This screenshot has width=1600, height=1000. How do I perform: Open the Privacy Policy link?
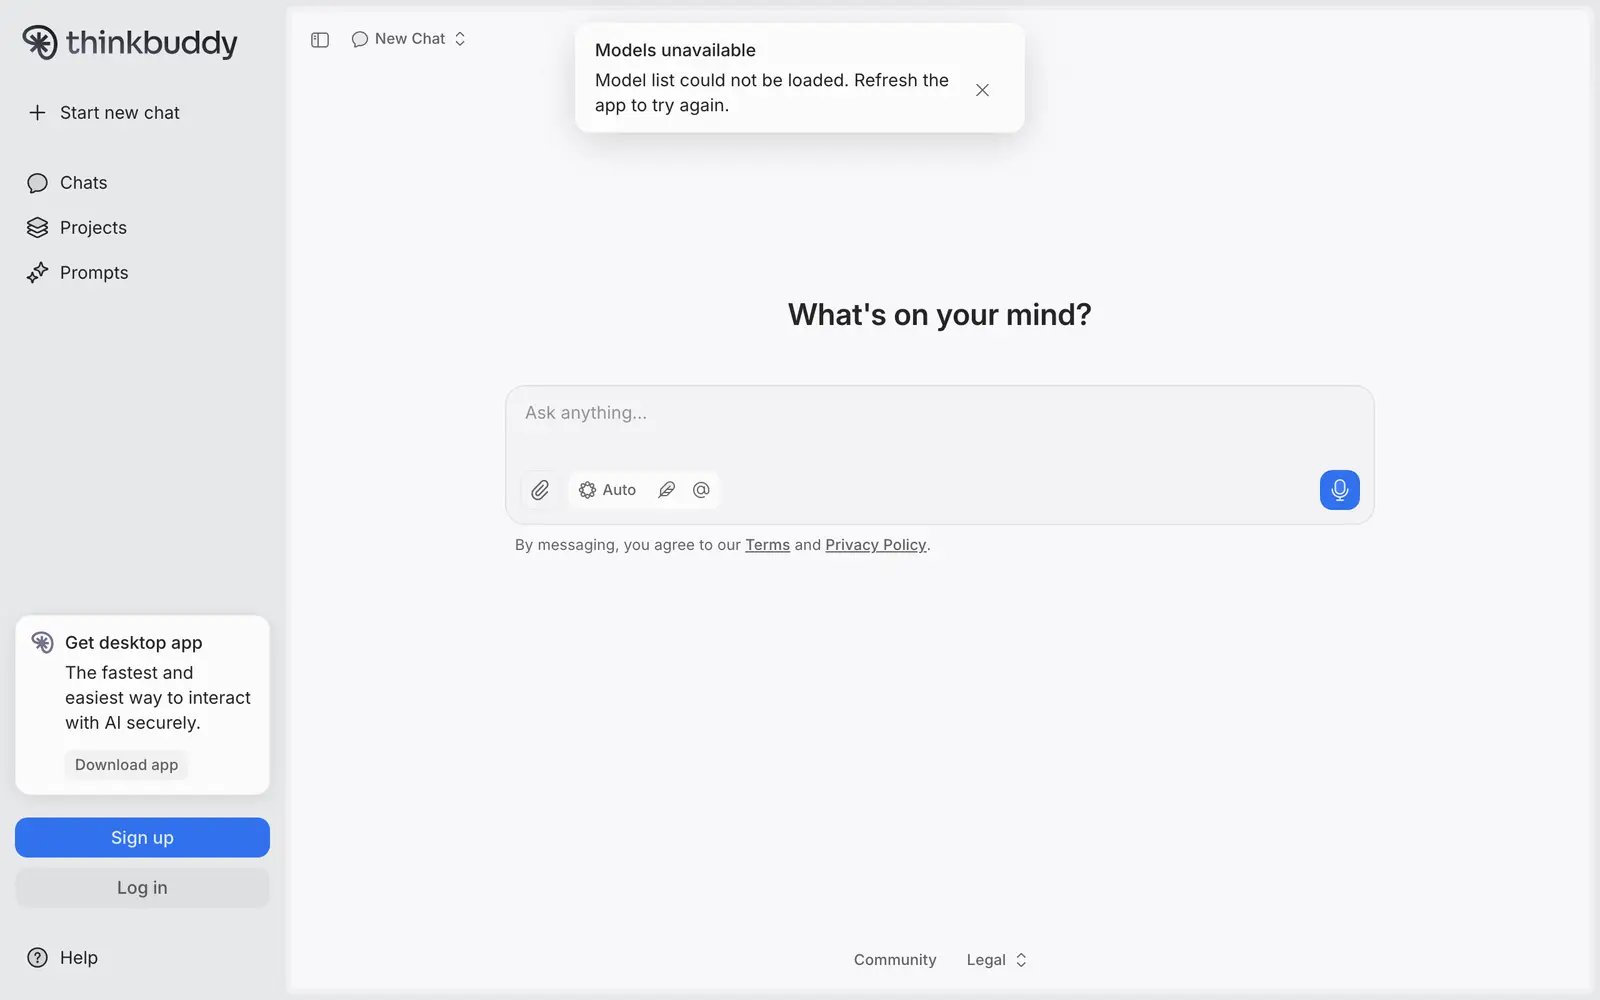tap(876, 545)
